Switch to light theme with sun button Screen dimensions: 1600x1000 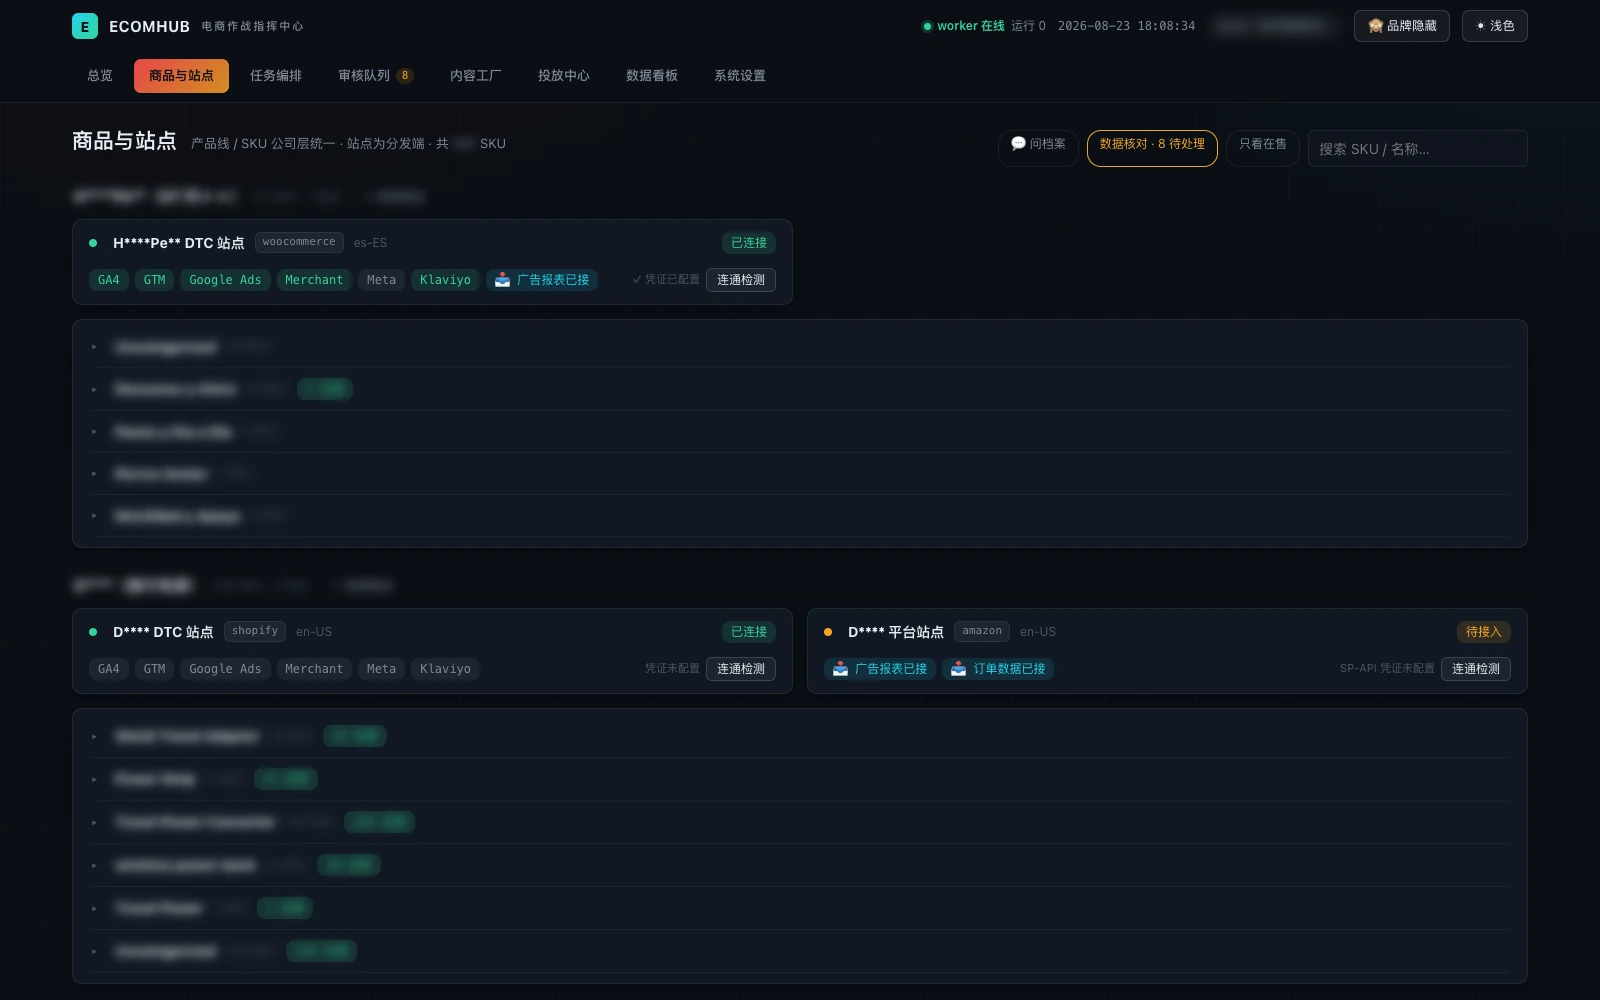tap(1494, 26)
